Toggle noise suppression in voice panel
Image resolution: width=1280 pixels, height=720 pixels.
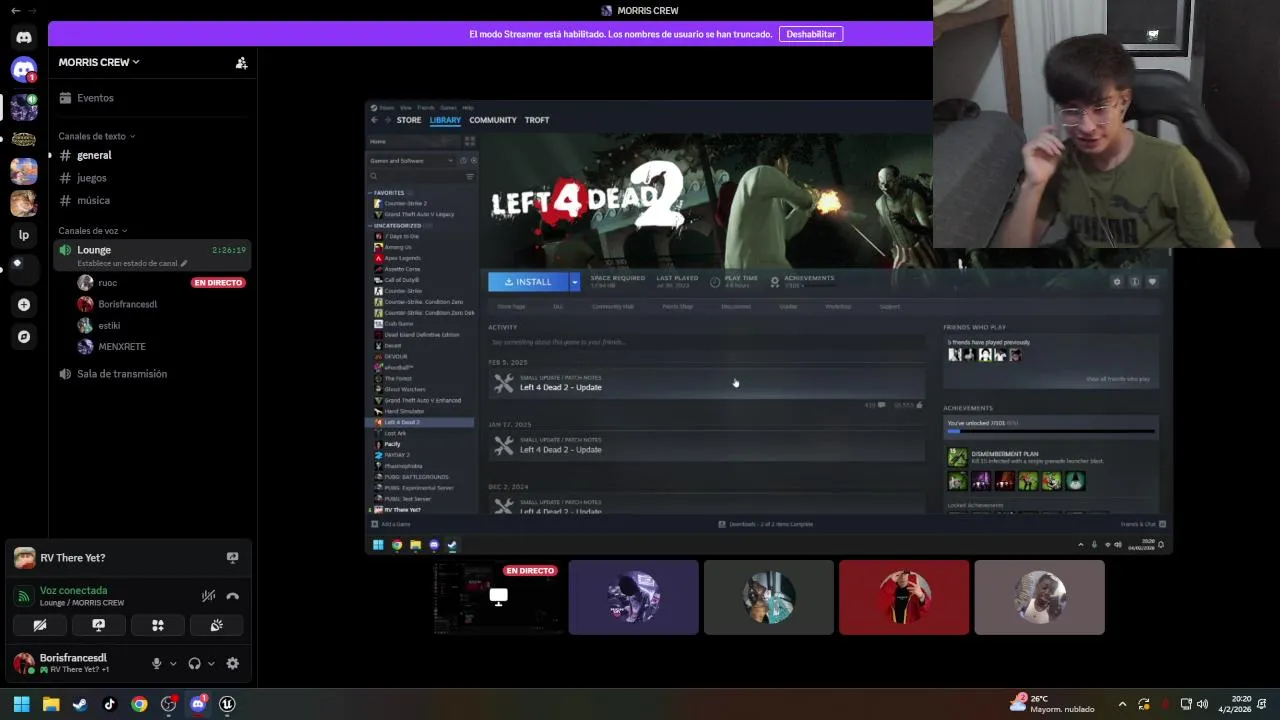[x=208, y=596]
